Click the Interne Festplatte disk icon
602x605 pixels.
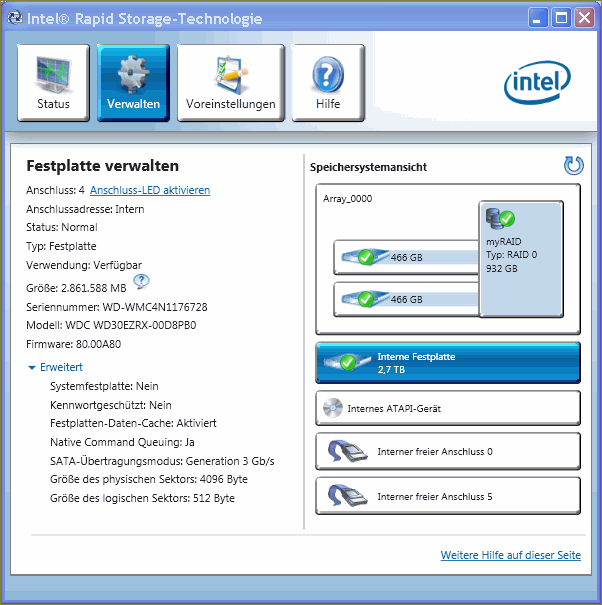coord(347,362)
